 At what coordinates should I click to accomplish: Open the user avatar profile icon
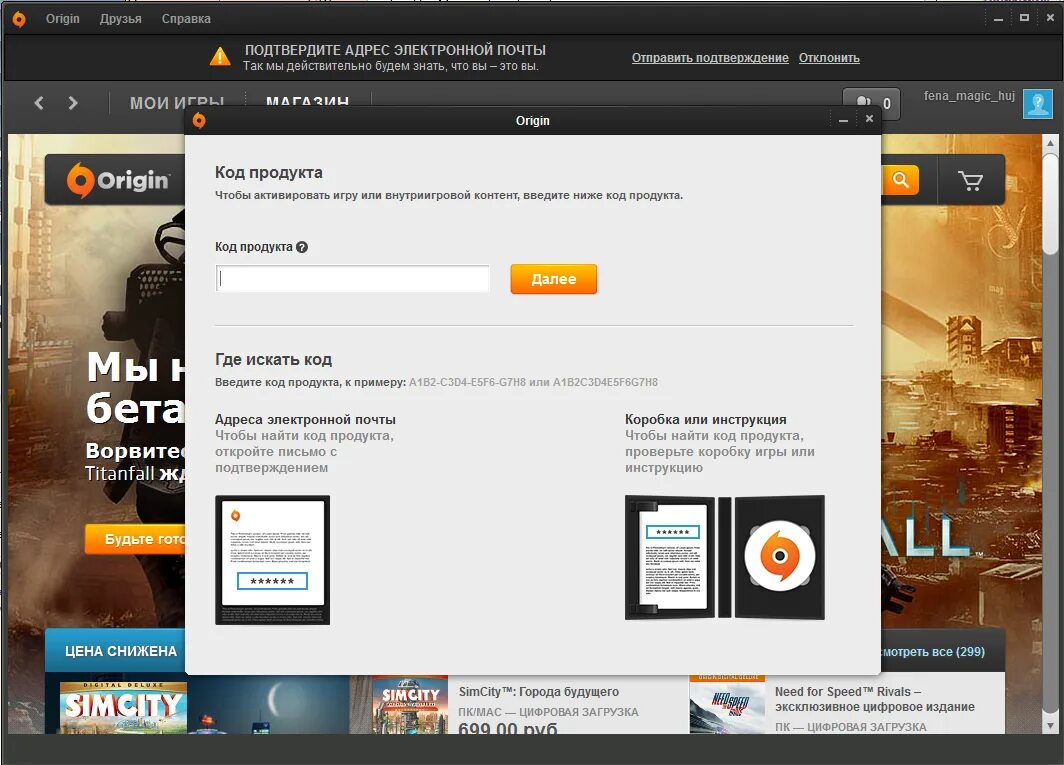1038,104
